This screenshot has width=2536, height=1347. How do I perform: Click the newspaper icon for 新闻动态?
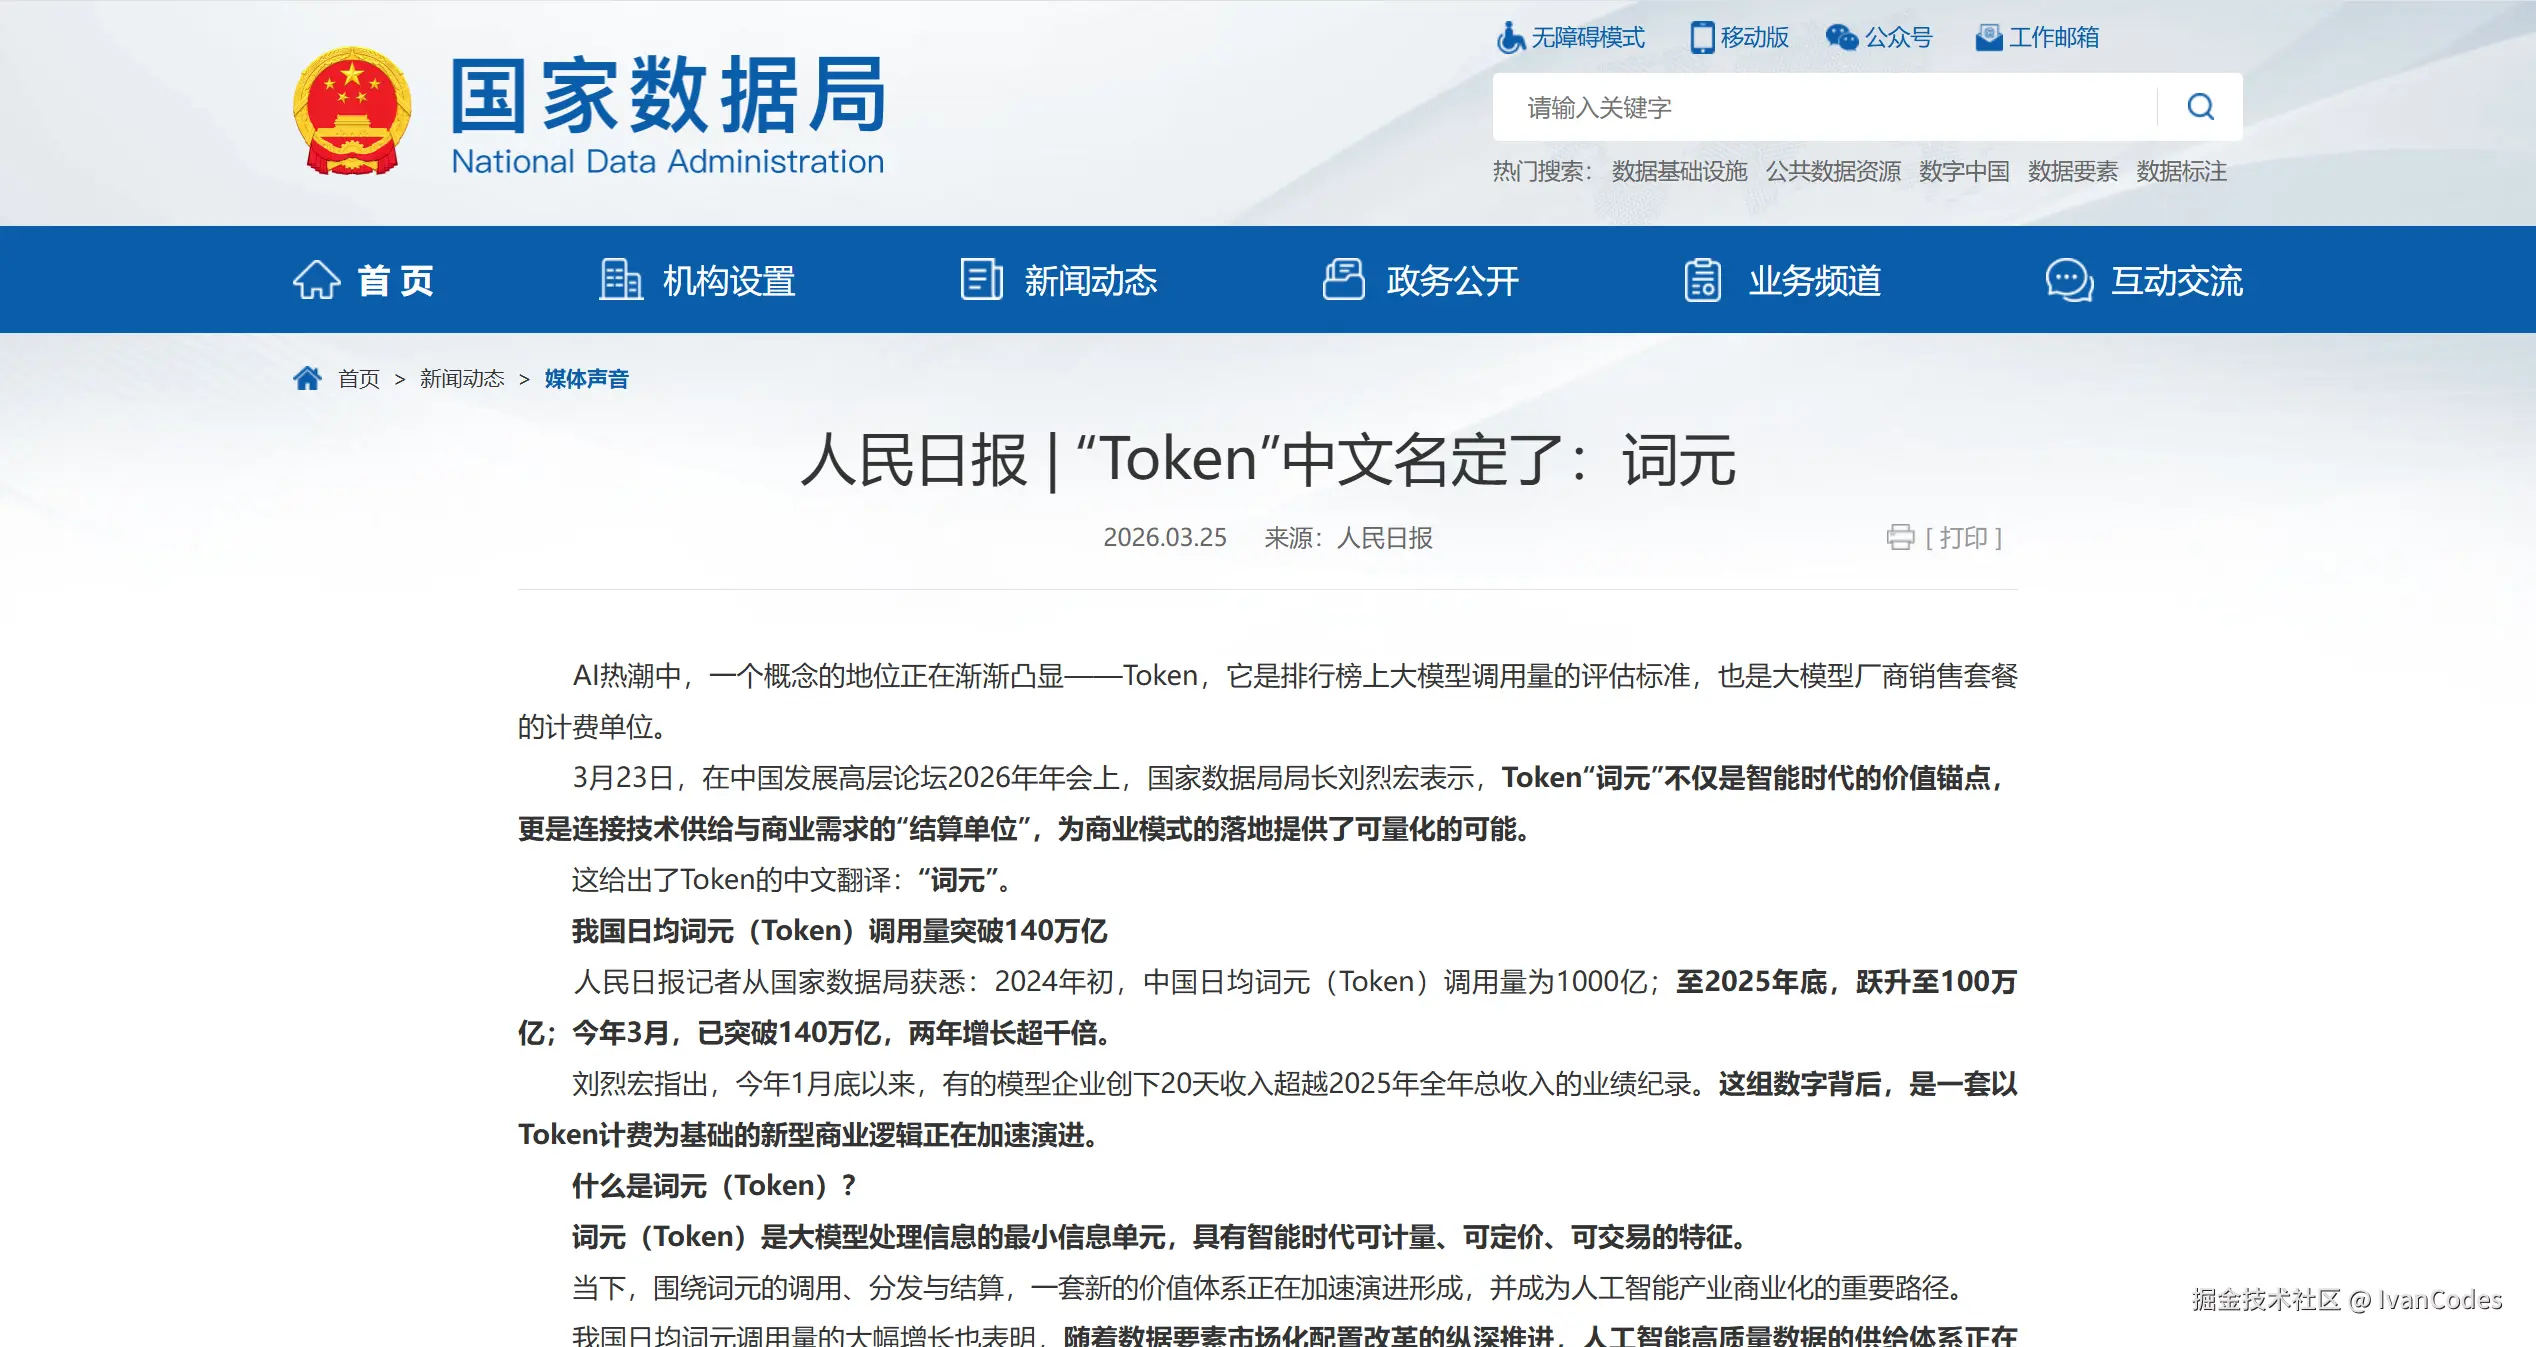(x=981, y=281)
